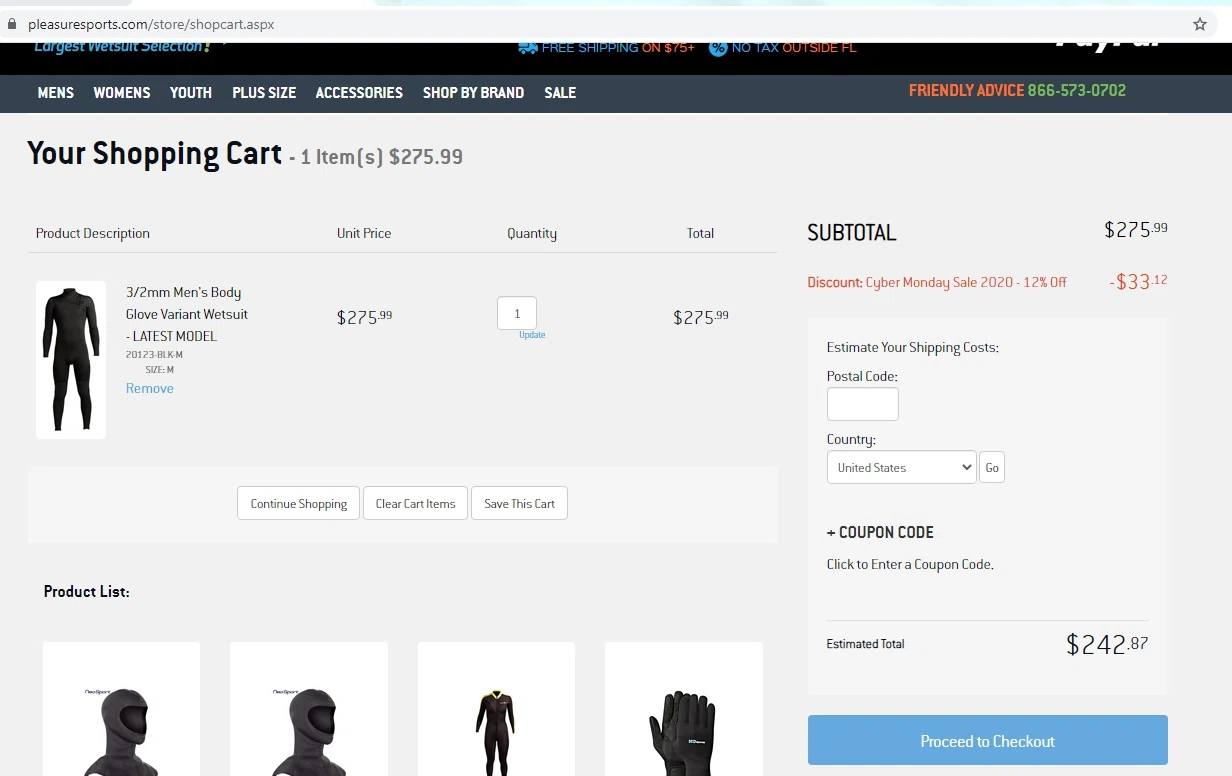Proceed to Checkout
Image resolution: width=1232 pixels, height=776 pixels.
(x=988, y=741)
